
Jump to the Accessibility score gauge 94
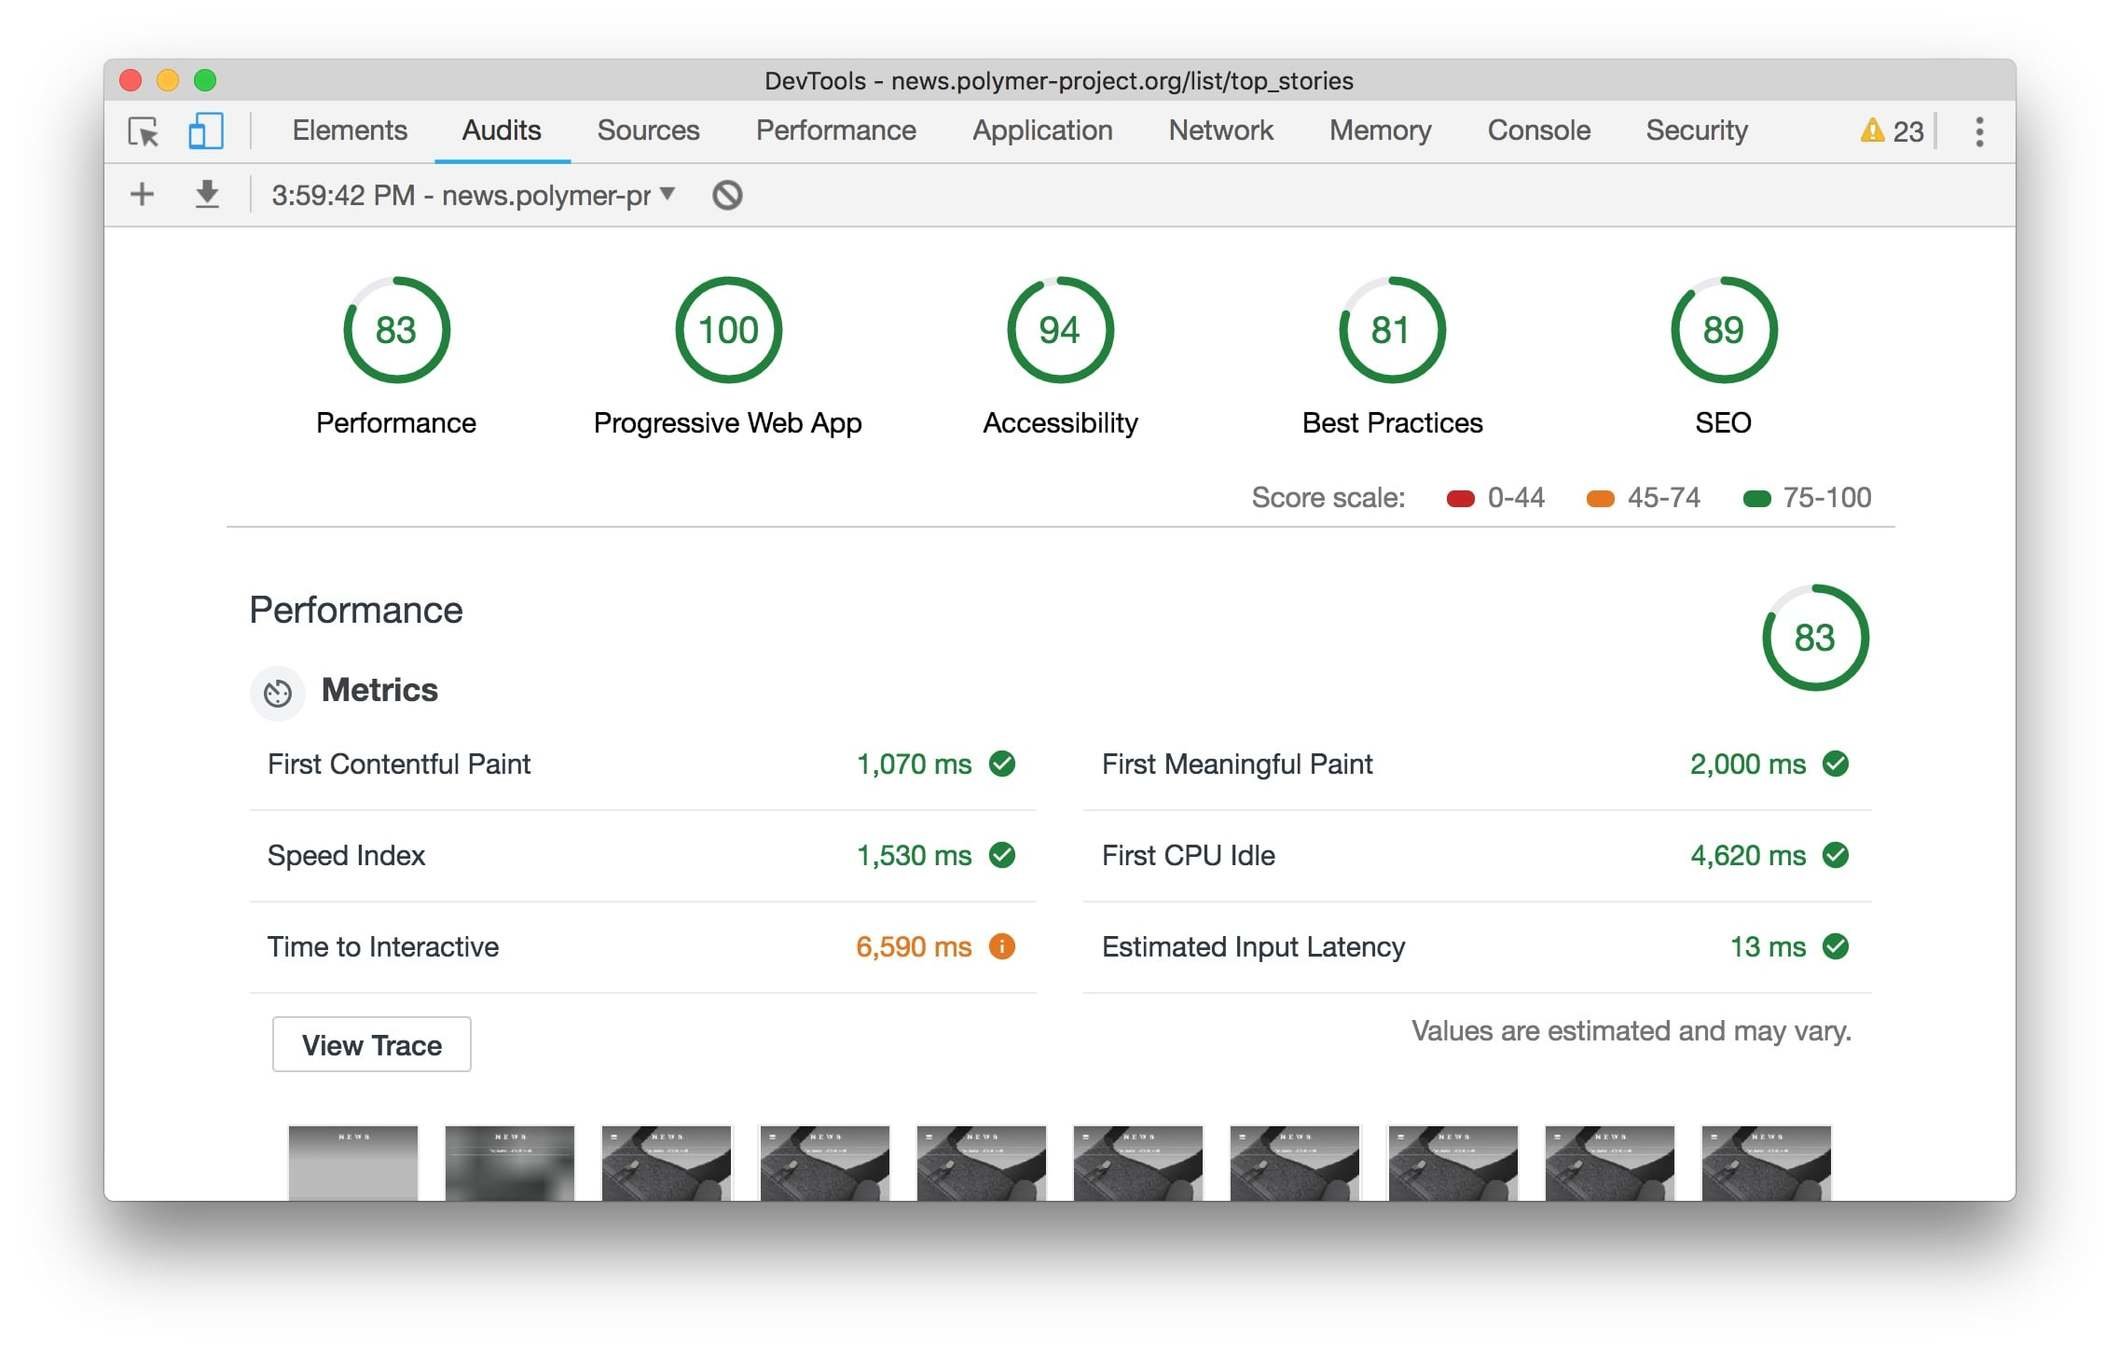coord(1059,330)
